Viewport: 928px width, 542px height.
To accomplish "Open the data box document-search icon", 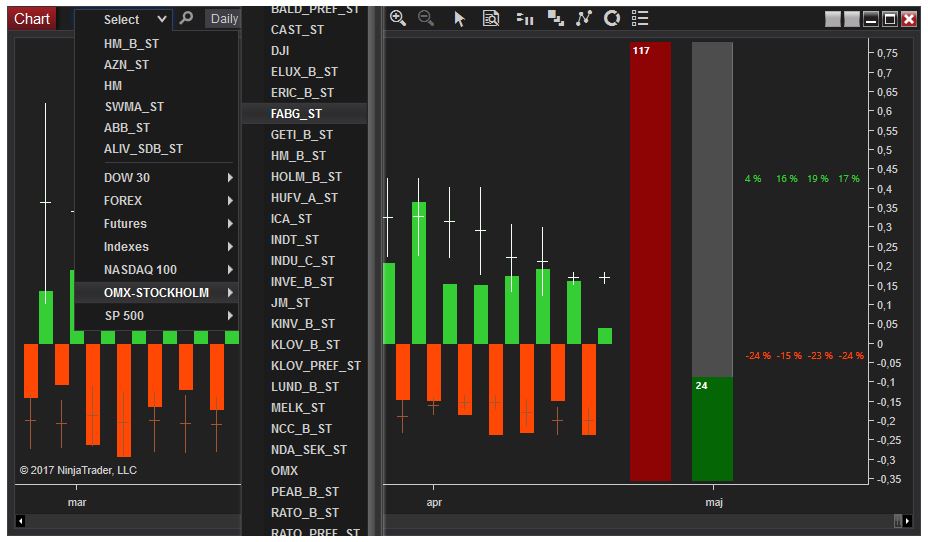I will pos(491,18).
